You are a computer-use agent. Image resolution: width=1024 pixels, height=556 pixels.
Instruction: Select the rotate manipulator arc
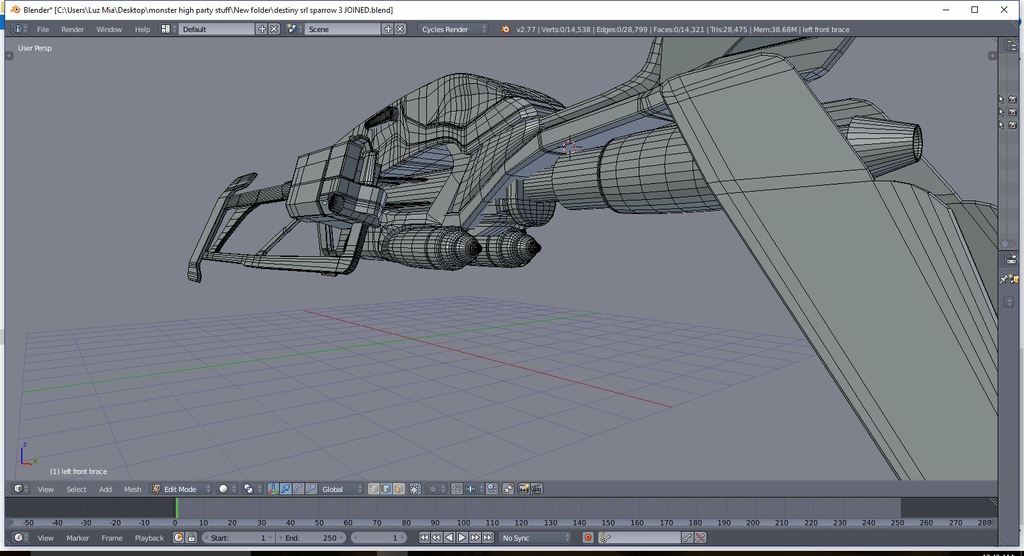pyautogui.click(x=298, y=489)
